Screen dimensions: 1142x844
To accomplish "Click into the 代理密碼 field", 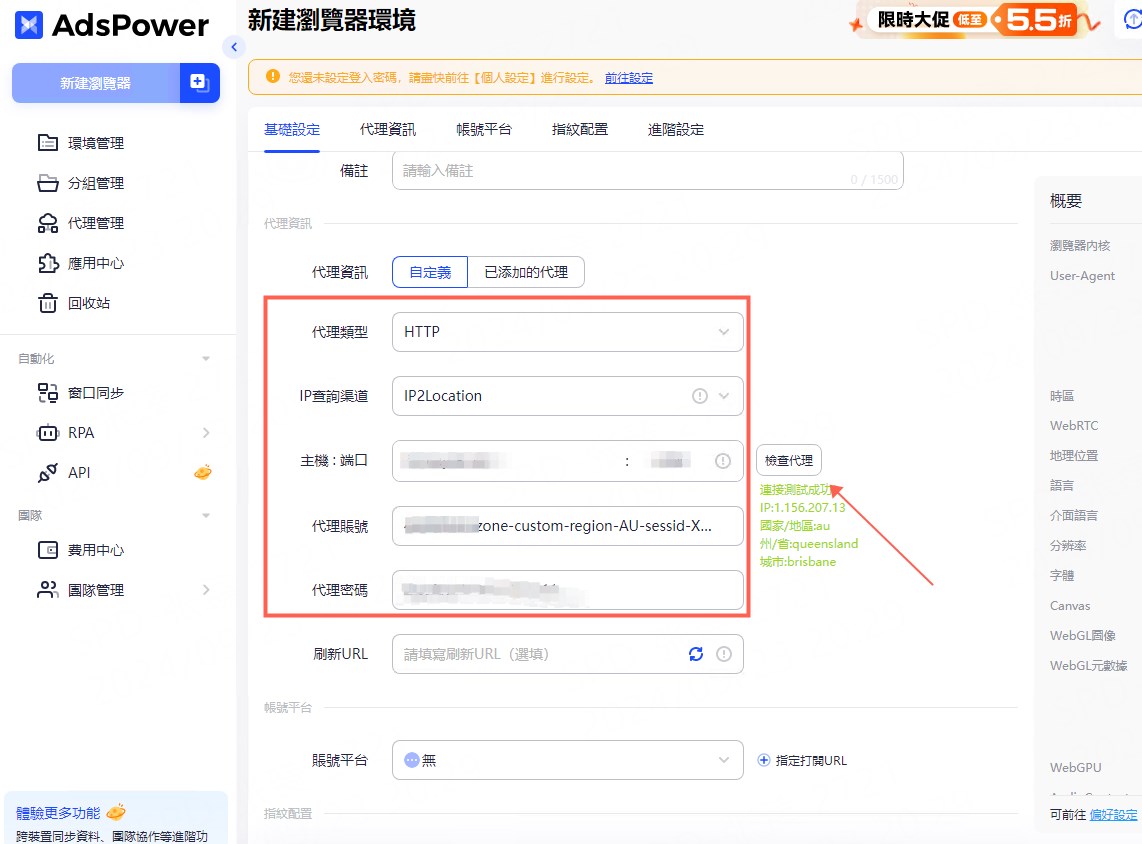I will [x=567, y=590].
